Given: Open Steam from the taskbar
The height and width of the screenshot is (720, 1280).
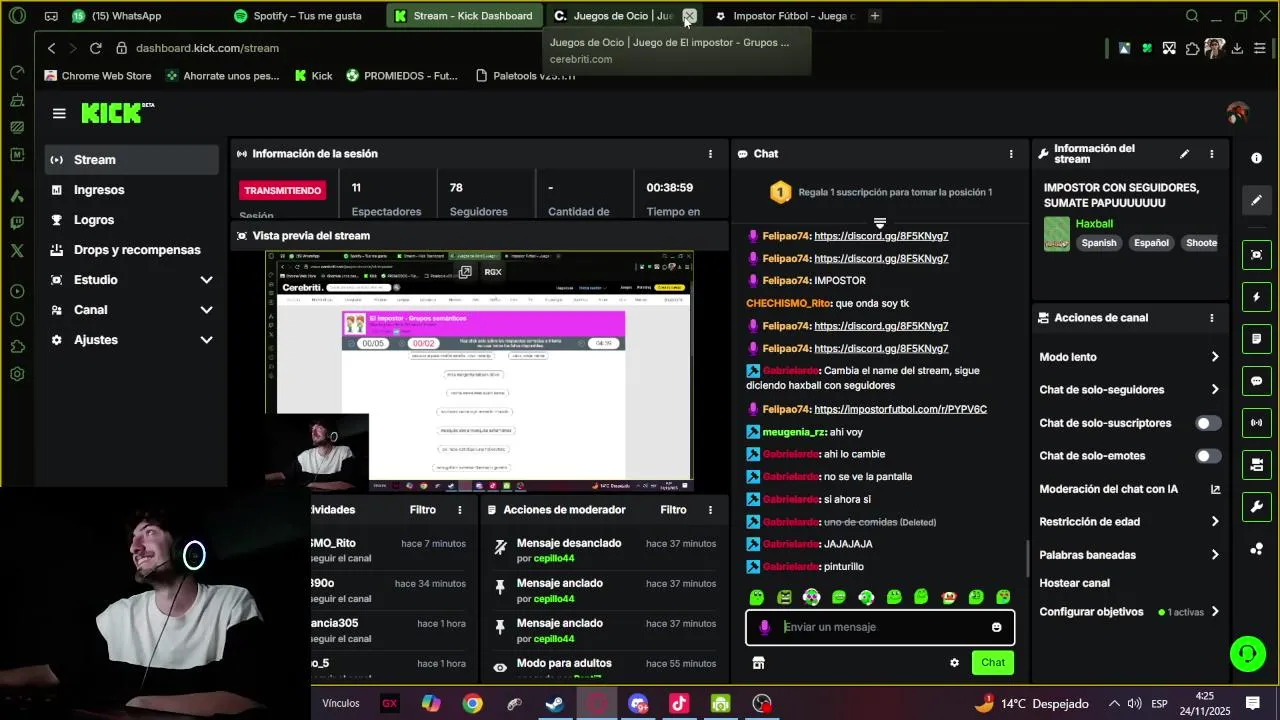Looking at the screenshot, I should [555, 704].
